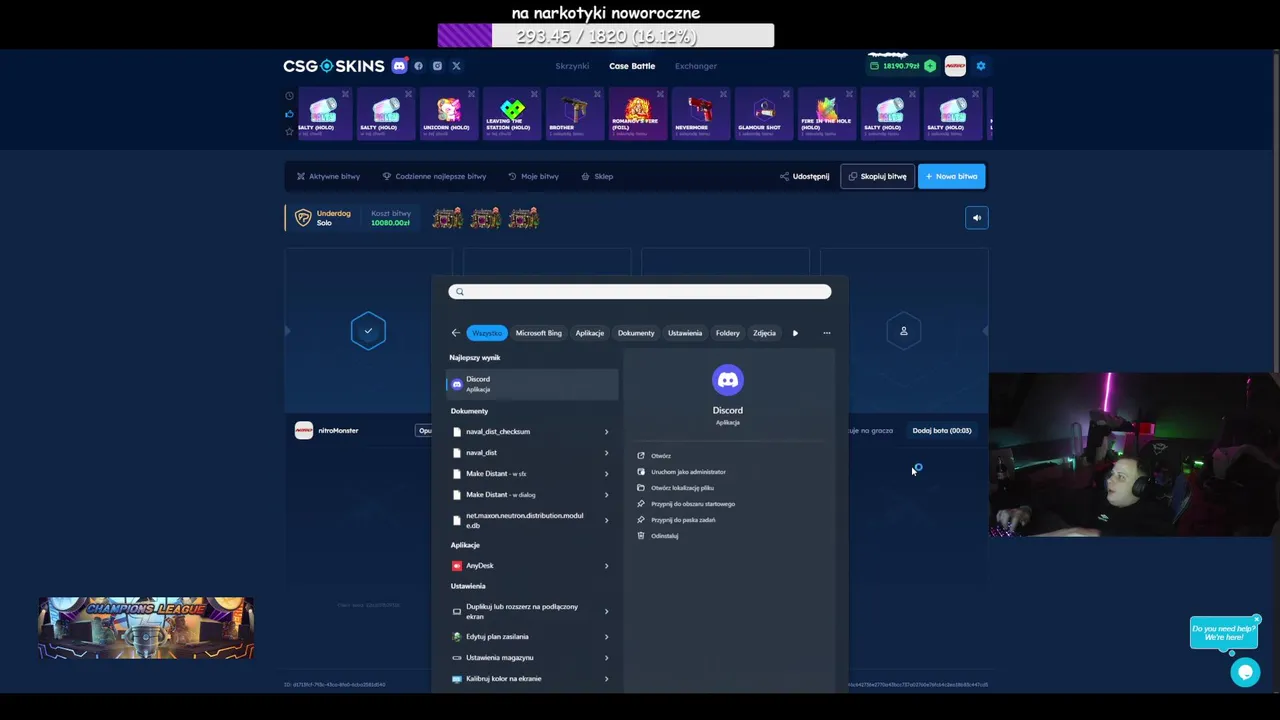Select the Ustawienia search filter
Screen dimensions: 1280x720
tap(685, 333)
